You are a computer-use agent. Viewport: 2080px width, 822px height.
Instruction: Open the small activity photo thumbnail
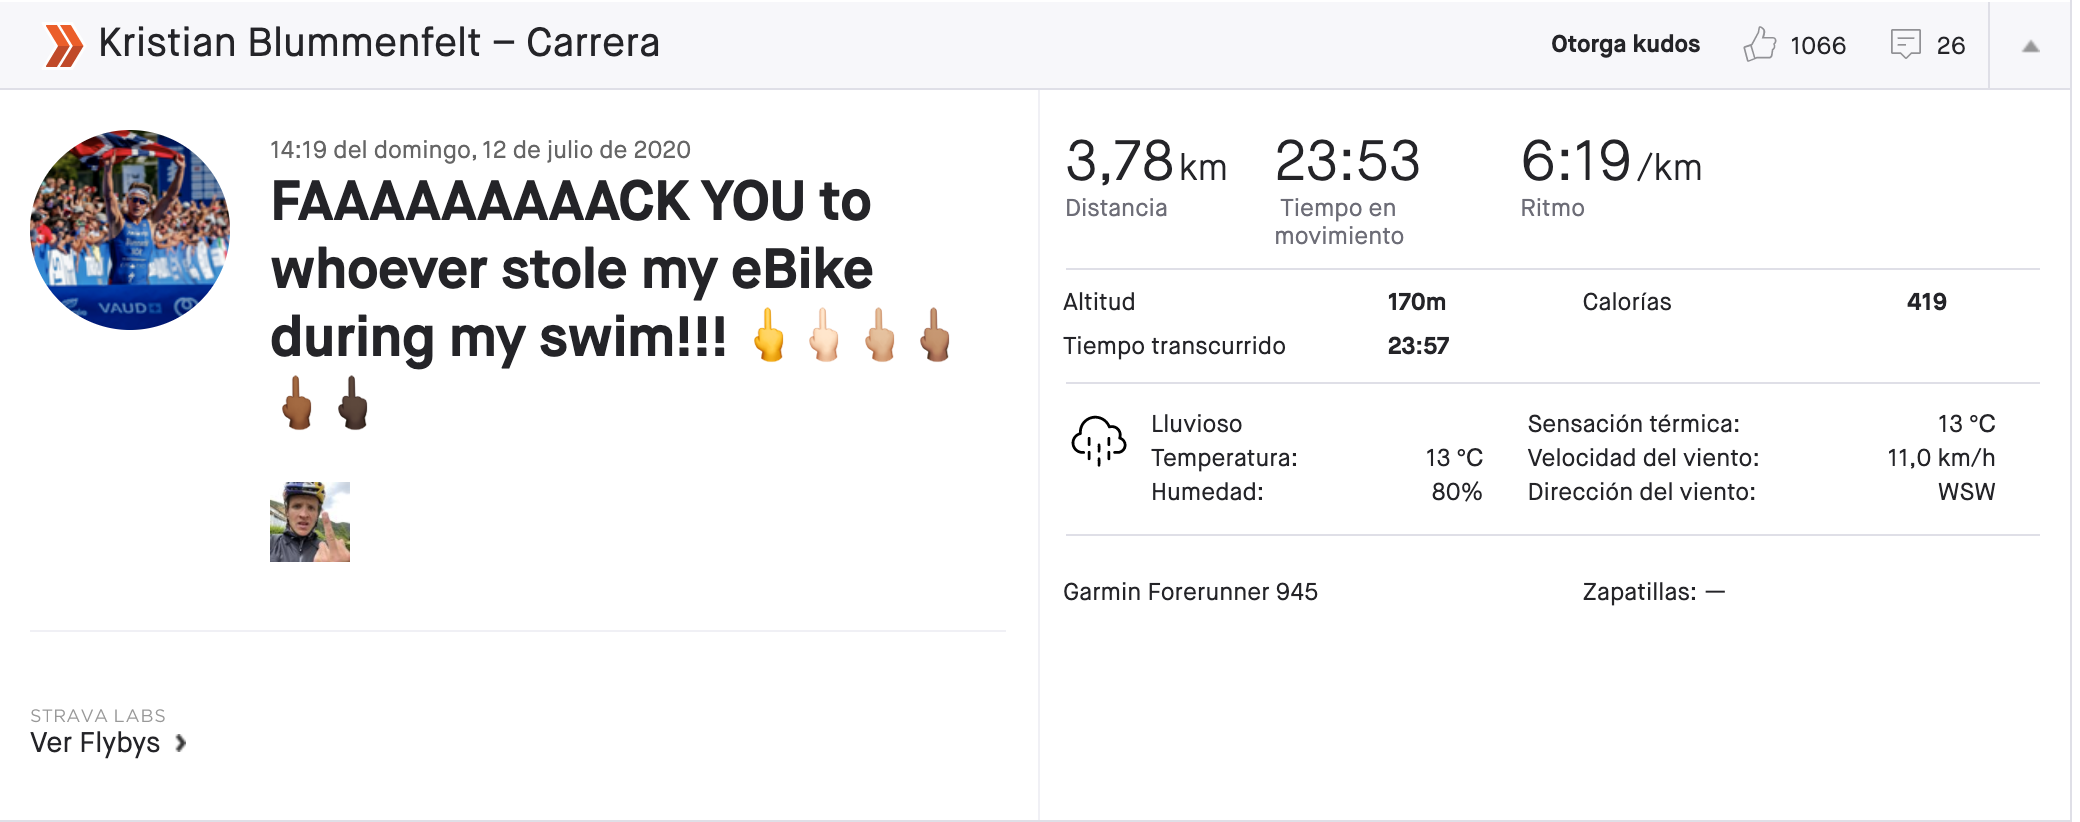tap(310, 522)
